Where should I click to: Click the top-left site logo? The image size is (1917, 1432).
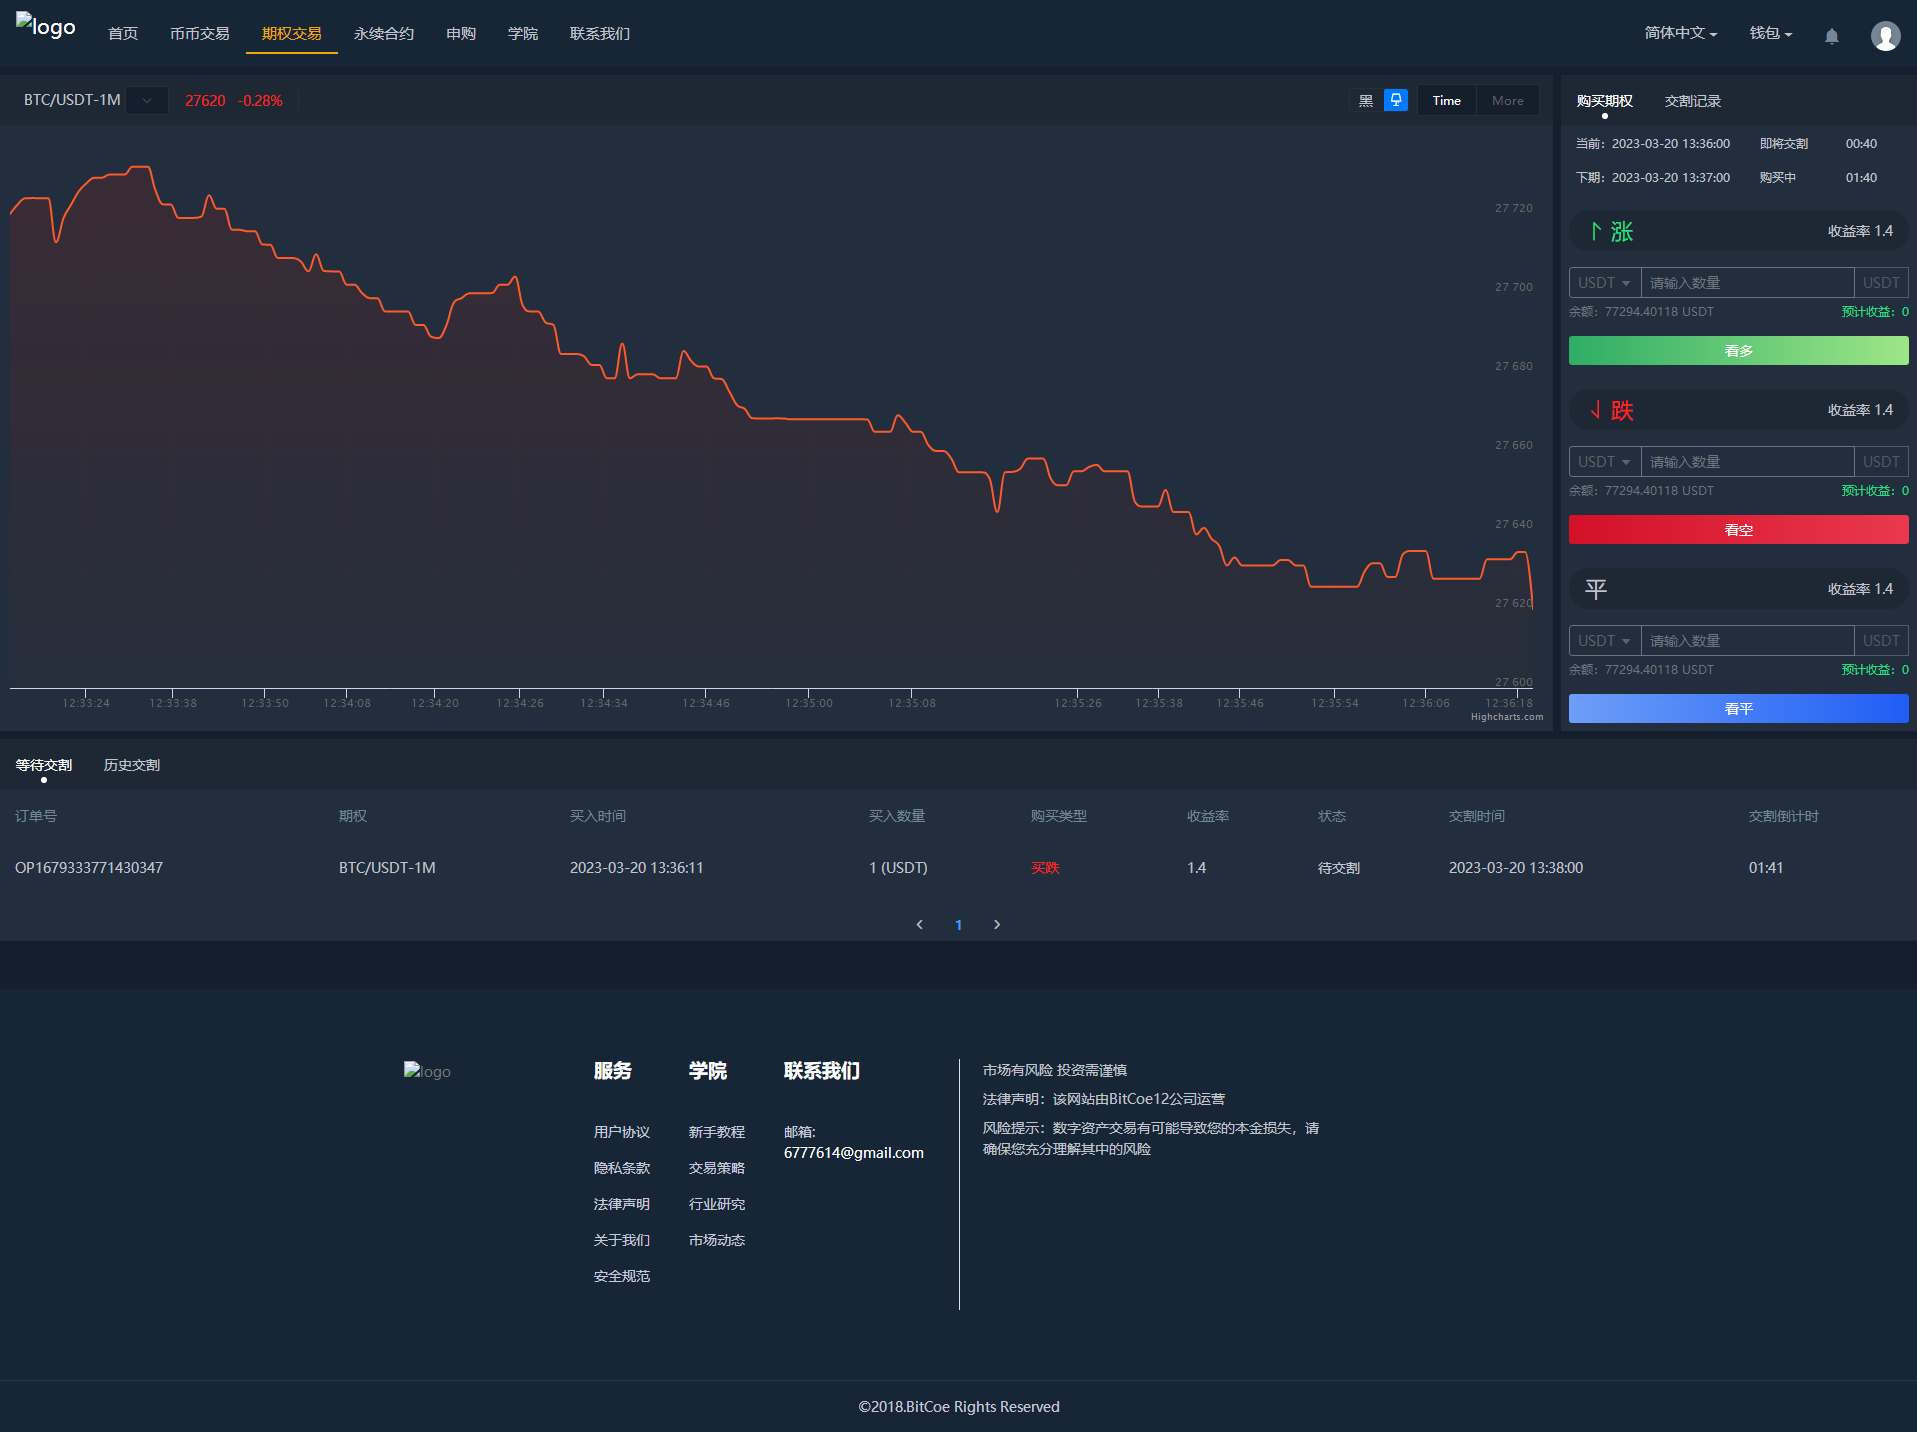click(x=46, y=27)
